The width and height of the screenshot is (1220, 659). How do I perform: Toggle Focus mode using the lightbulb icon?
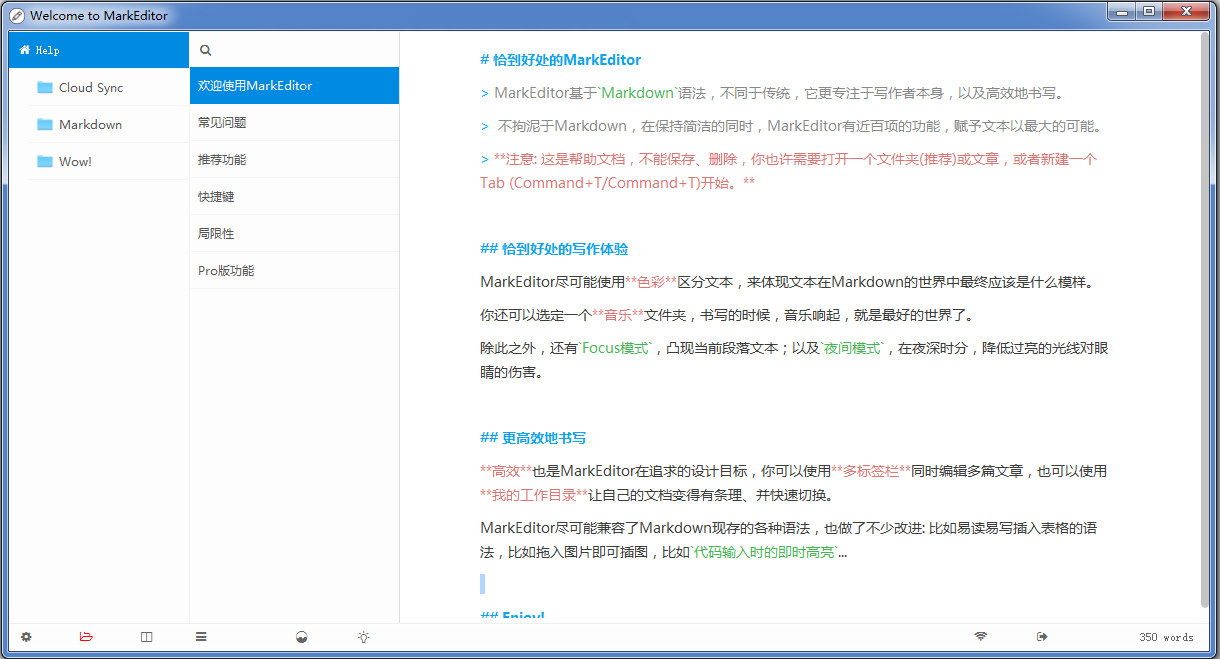click(363, 637)
